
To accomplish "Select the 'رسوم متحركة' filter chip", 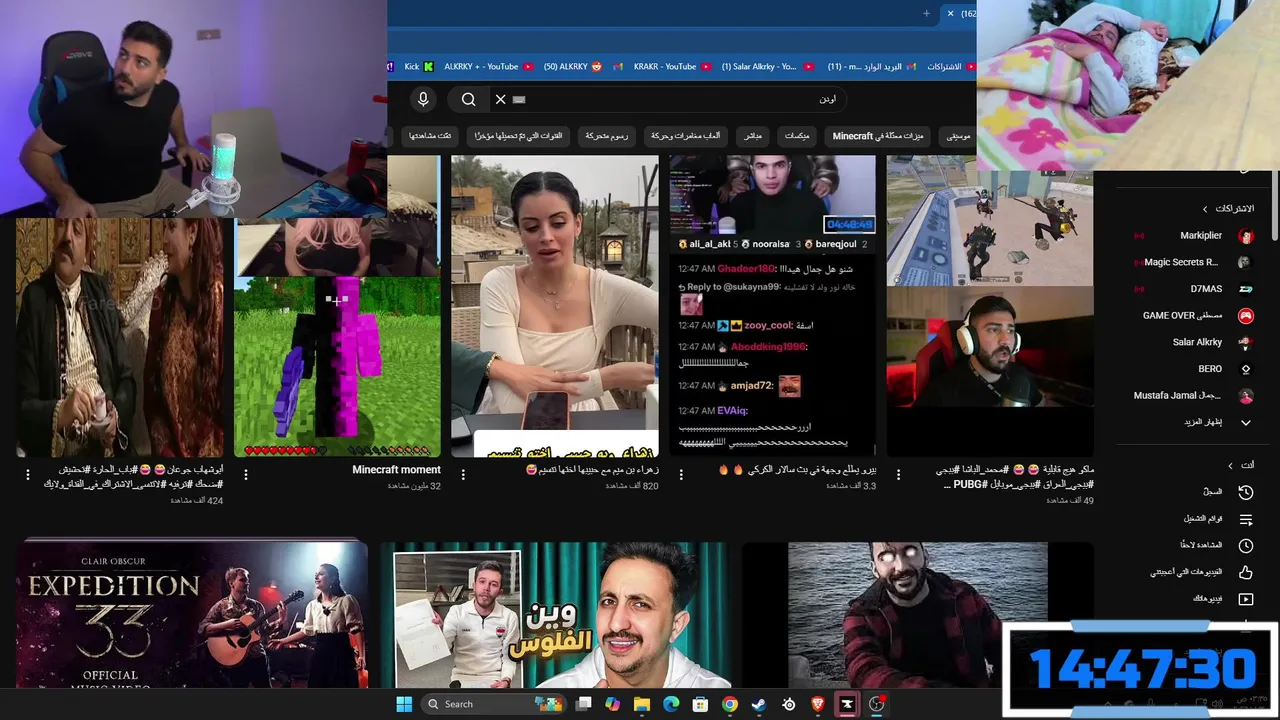I will pyautogui.click(x=606, y=136).
